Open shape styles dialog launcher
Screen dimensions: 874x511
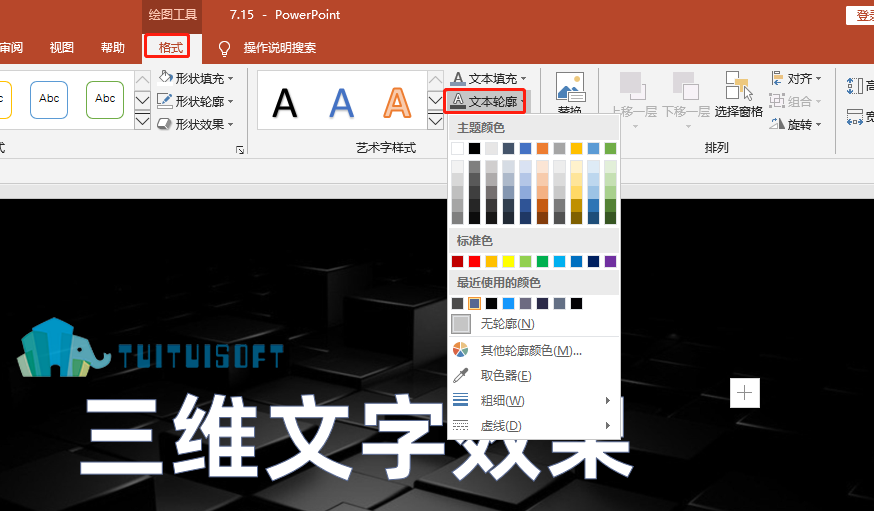click(240, 150)
